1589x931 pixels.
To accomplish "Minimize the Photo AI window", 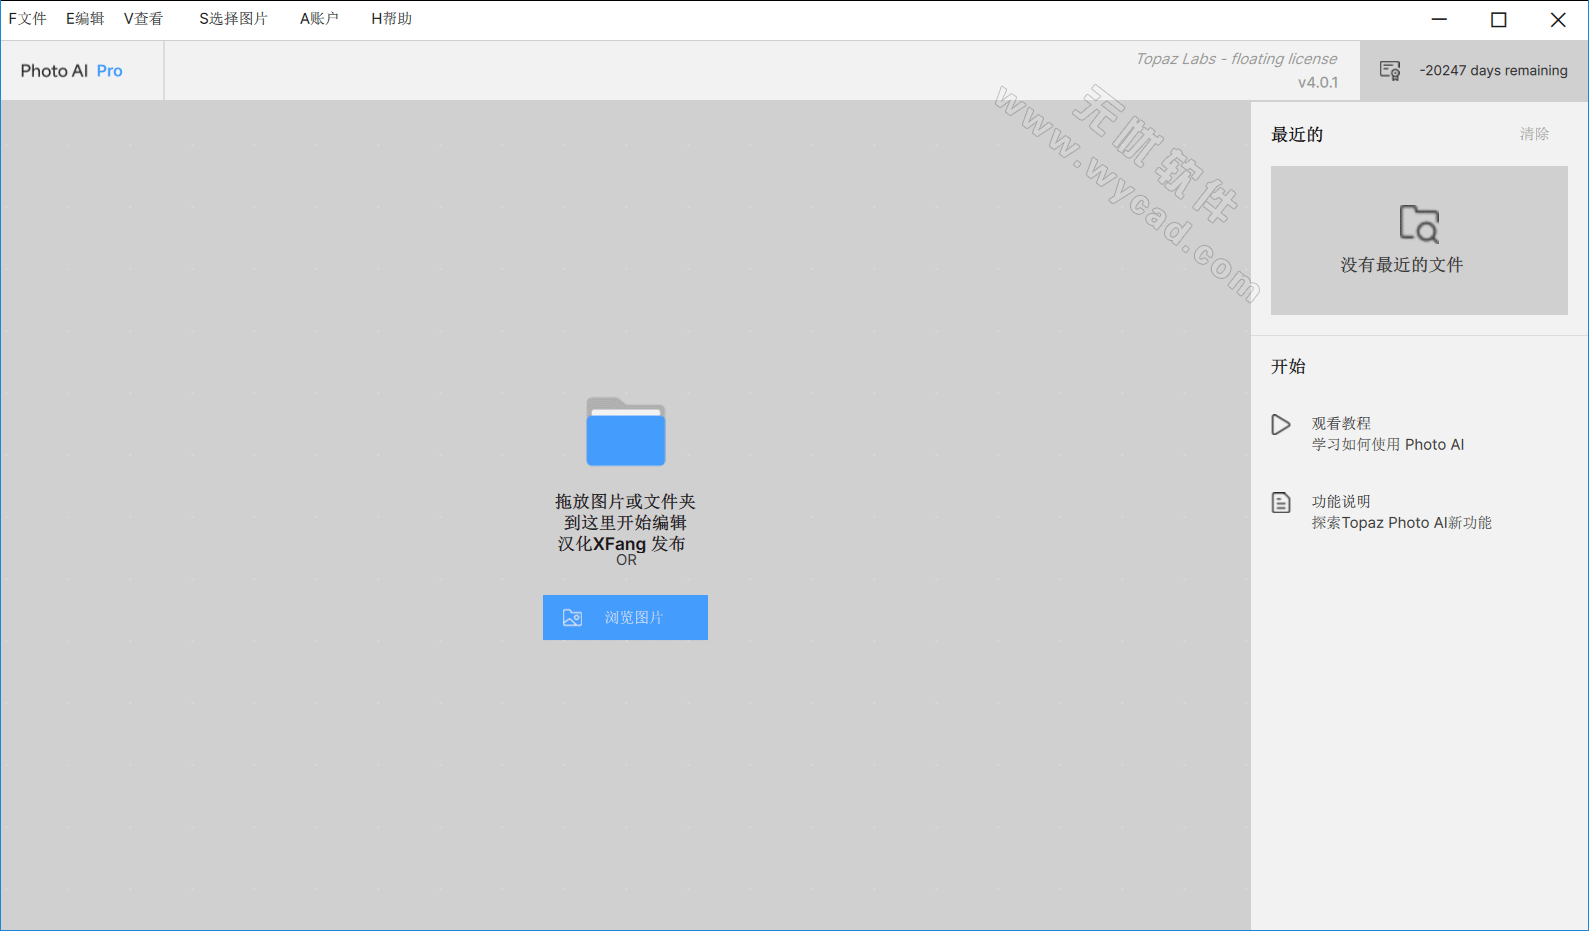I will pos(1439,20).
